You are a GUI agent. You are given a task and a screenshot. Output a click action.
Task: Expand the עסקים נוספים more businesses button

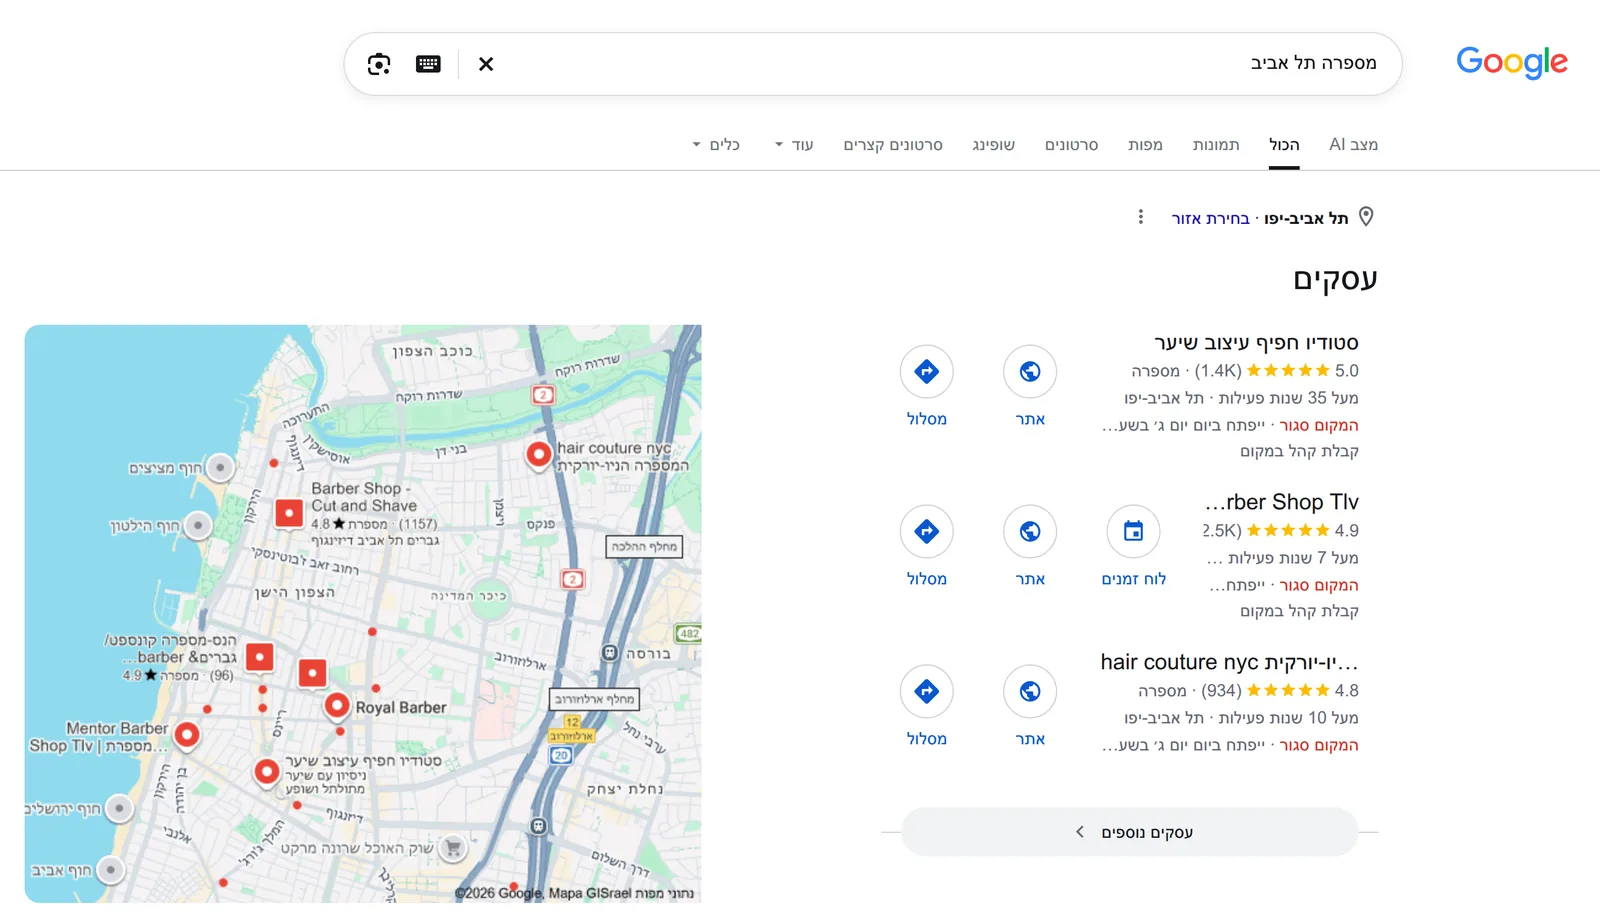[1130, 832]
